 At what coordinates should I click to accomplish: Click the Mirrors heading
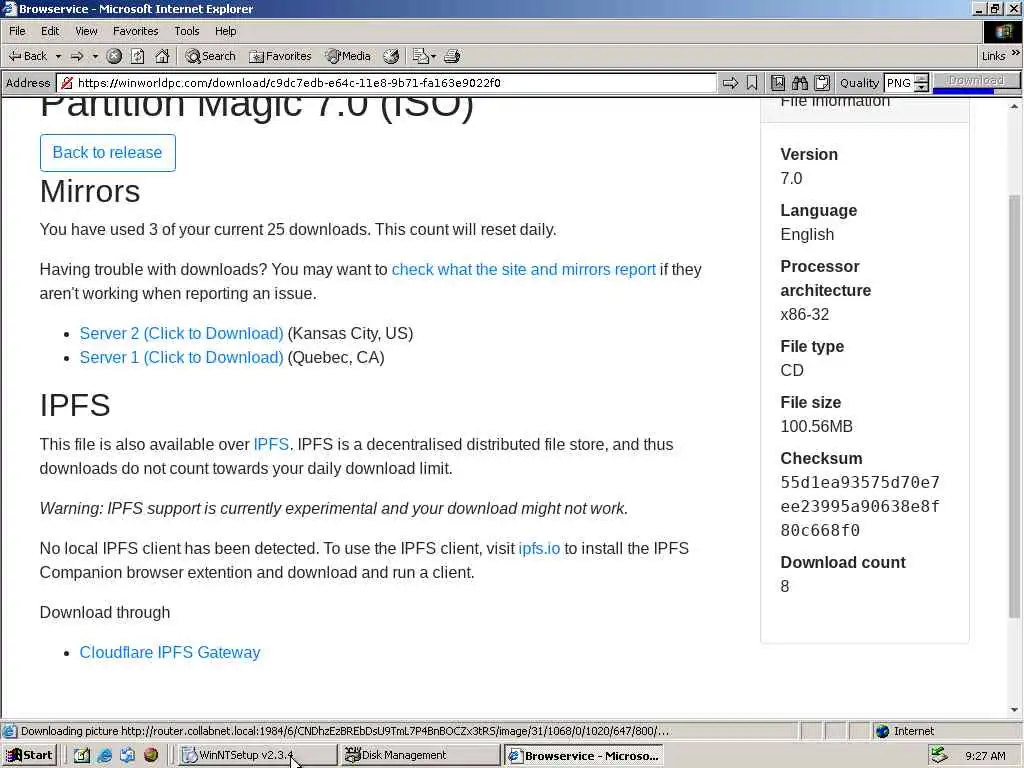coord(90,191)
